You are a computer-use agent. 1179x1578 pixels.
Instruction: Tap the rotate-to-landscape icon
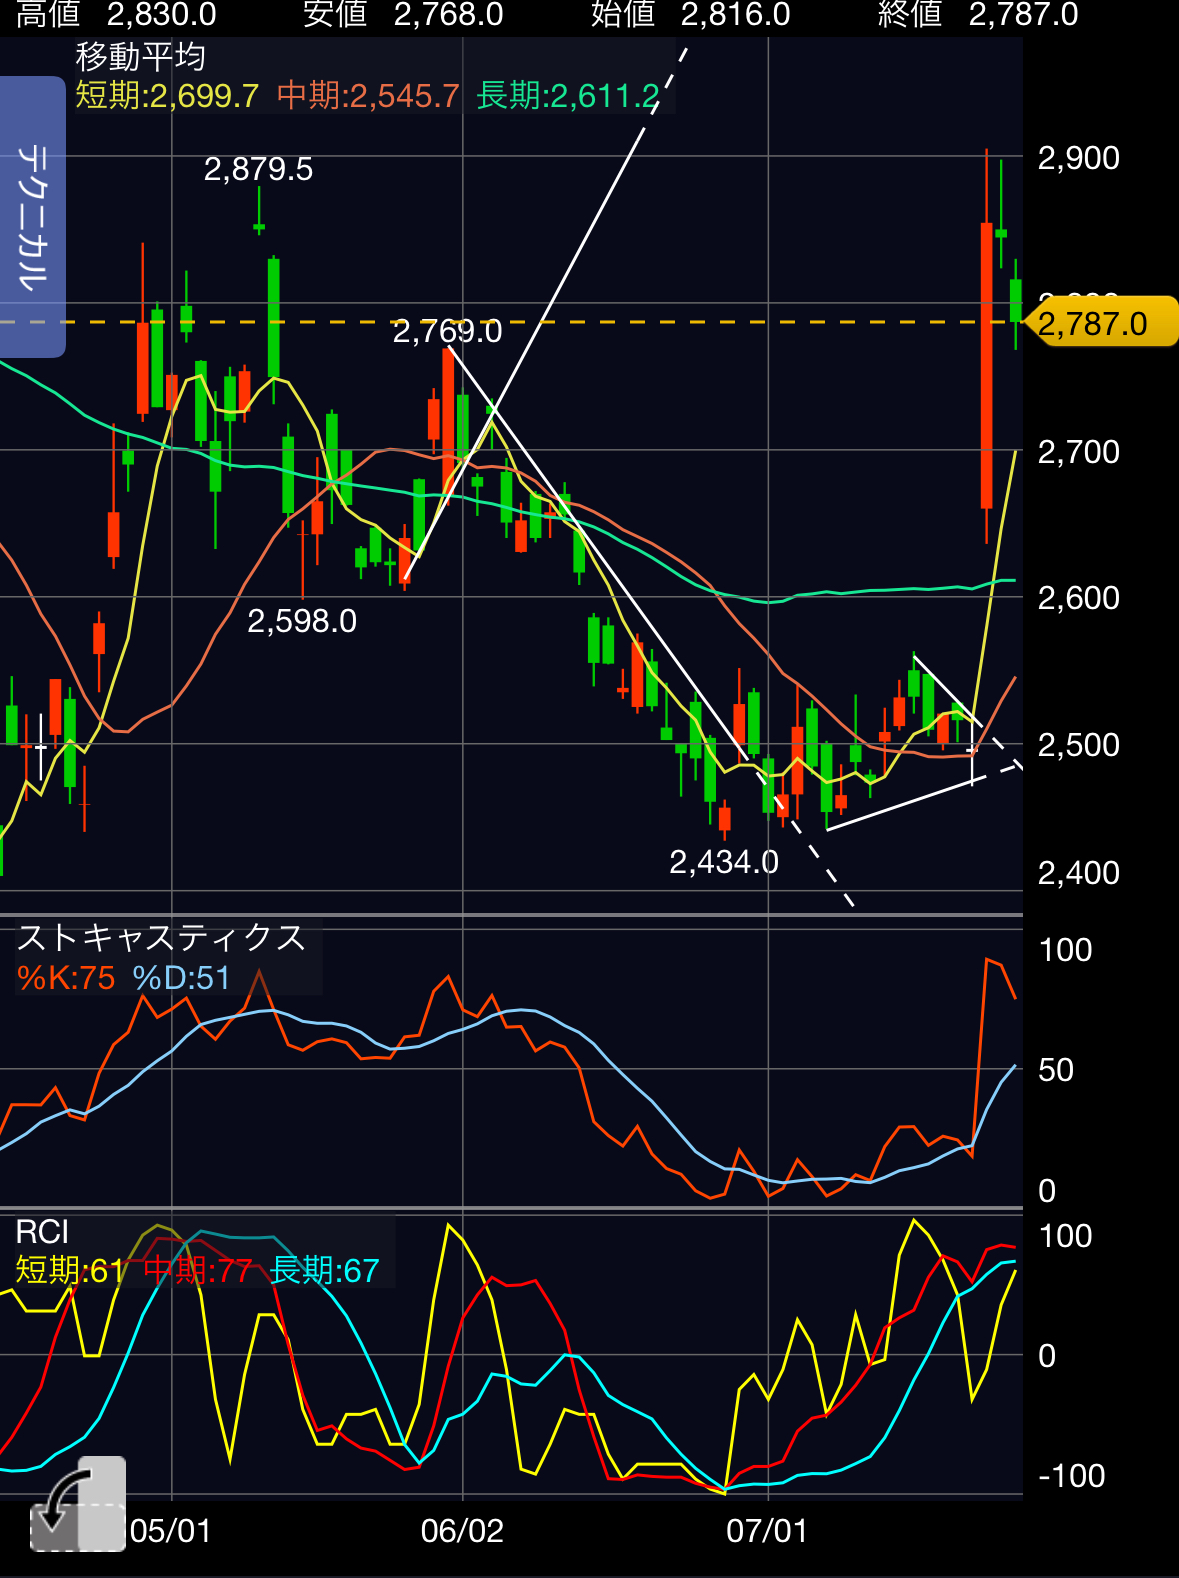tap(77, 1504)
